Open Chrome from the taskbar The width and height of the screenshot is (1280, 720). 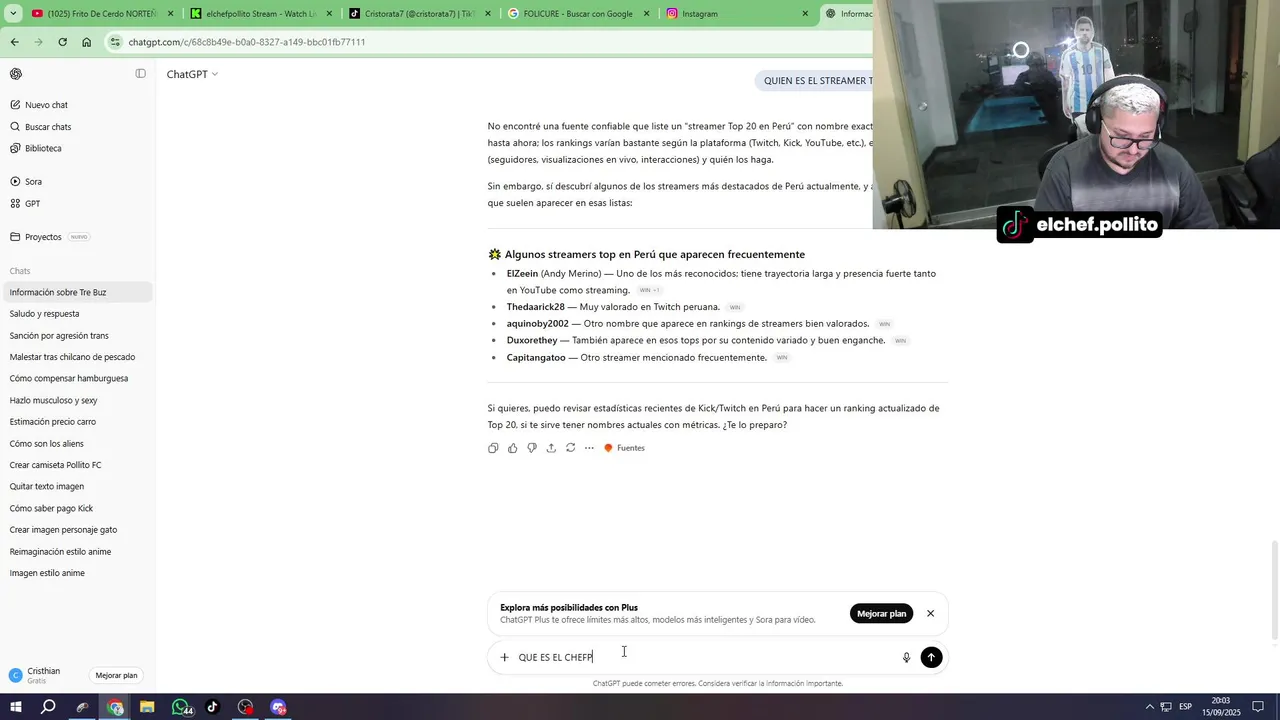[115, 707]
